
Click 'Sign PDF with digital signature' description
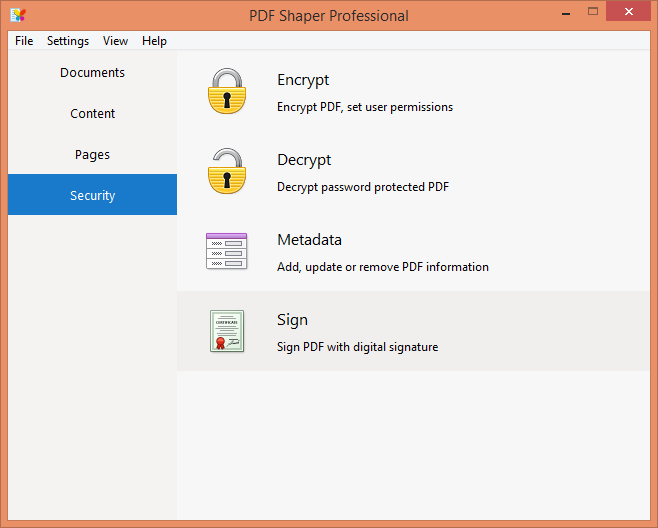[x=358, y=347]
